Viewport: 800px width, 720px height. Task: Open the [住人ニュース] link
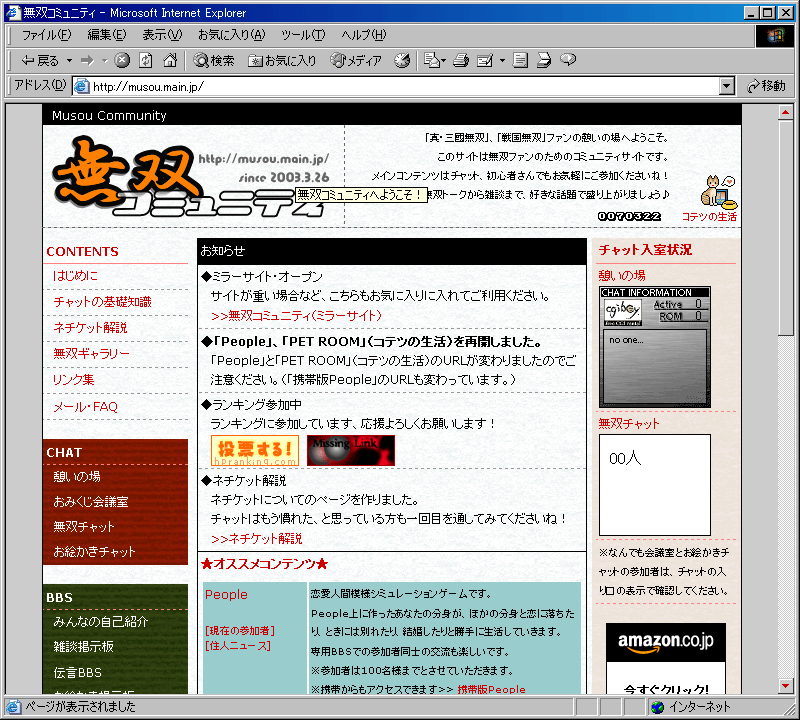click(x=237, y=646)
